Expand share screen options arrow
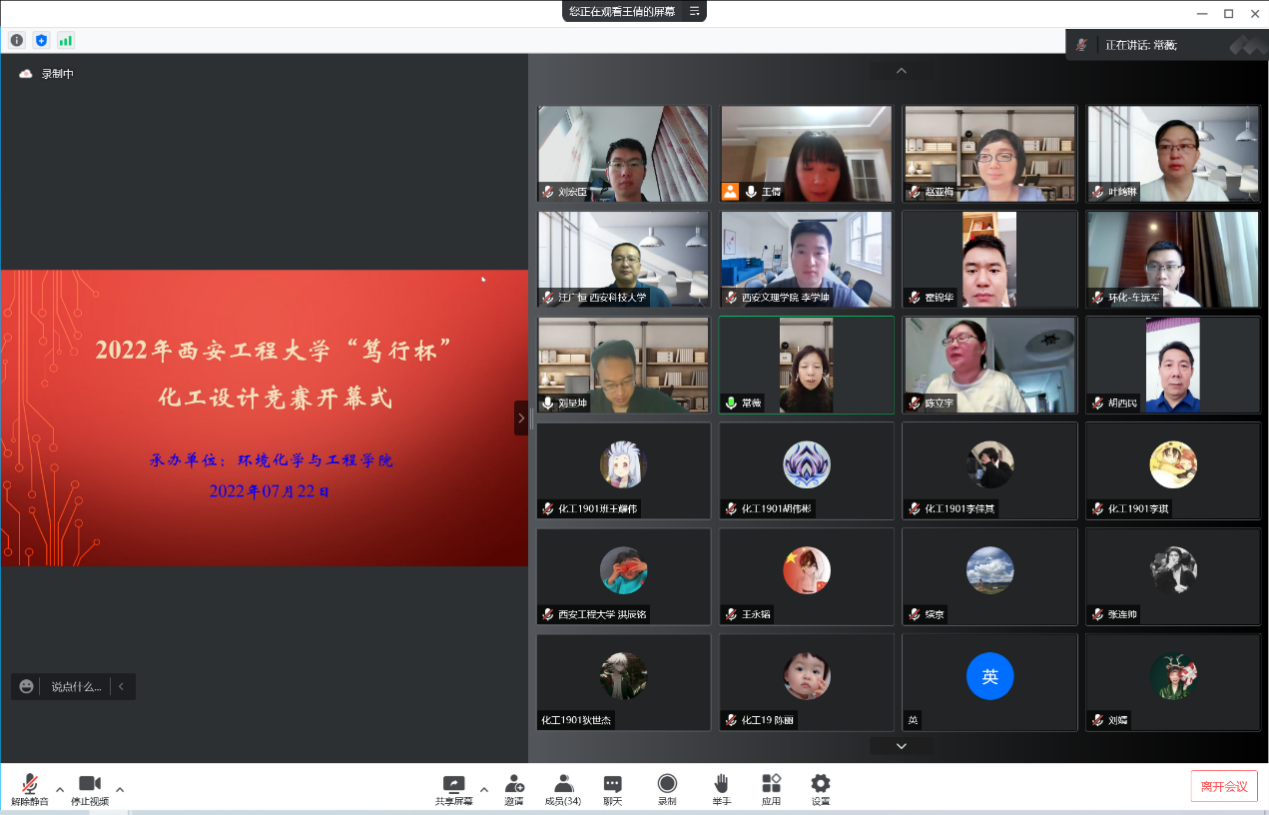The height and width of the screenshot is (815, 1269). click(484, 789)
